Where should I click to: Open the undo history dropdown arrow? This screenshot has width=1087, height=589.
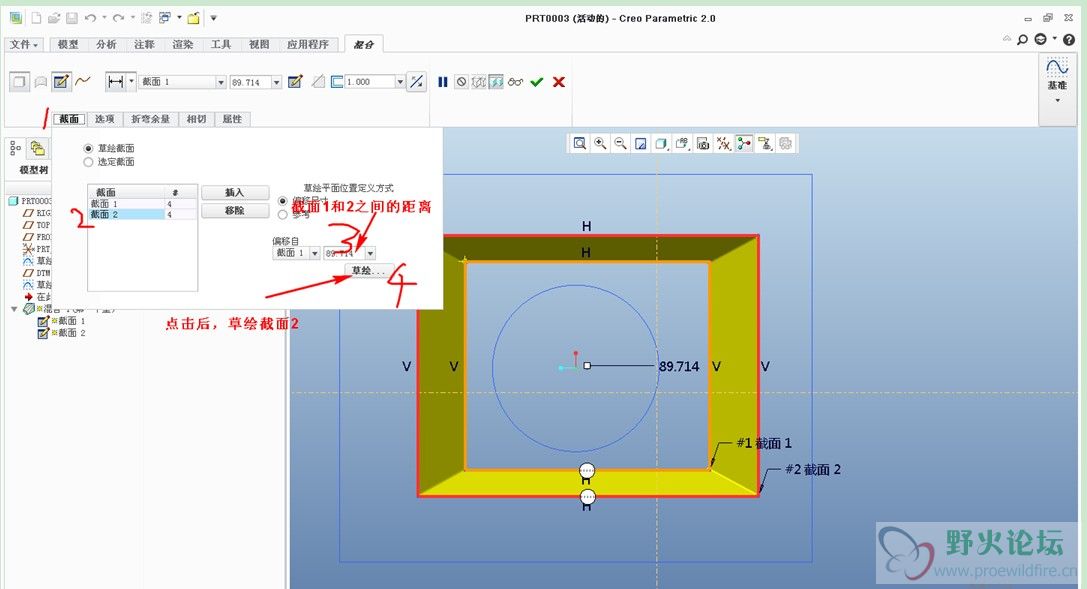tap(104, 18)
